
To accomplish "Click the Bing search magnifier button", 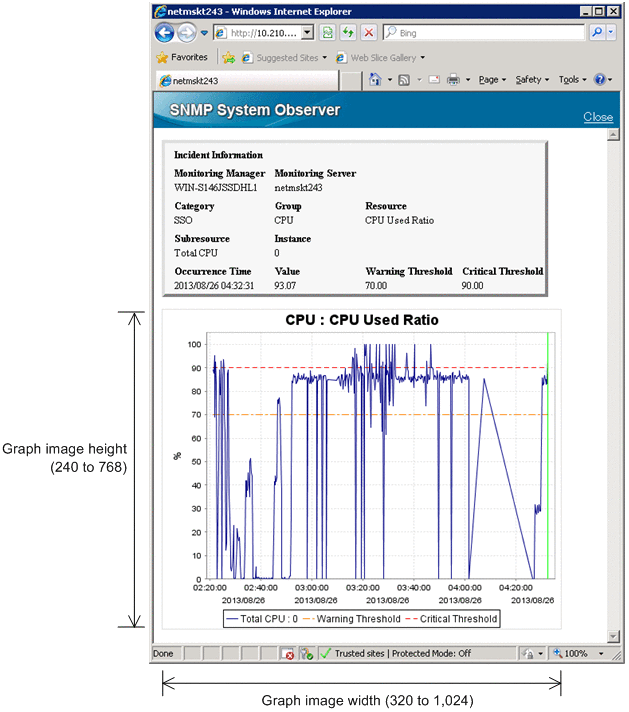I will pos(597,33).
